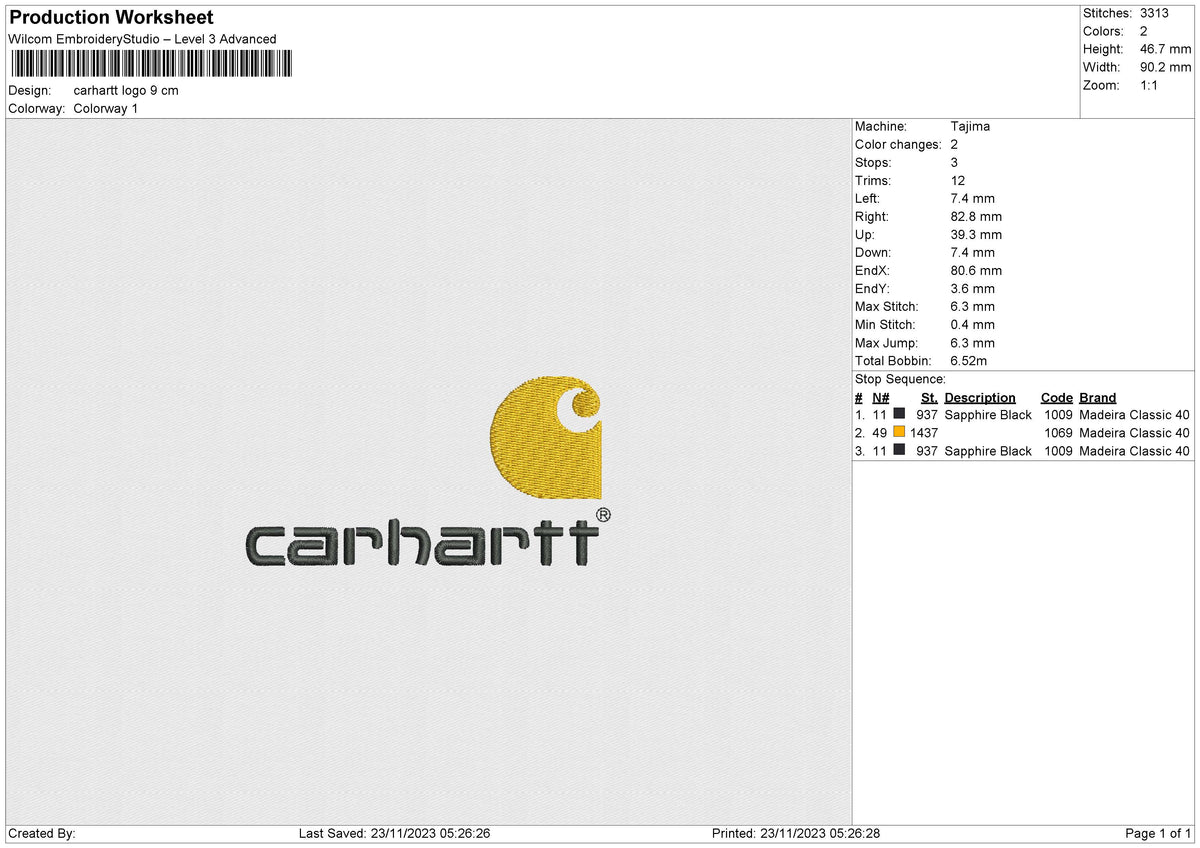This screenshot has width=1200, height=848.
Task: Click the Total Bobbin value 6.52m
Action: click(x=970, y=361)
